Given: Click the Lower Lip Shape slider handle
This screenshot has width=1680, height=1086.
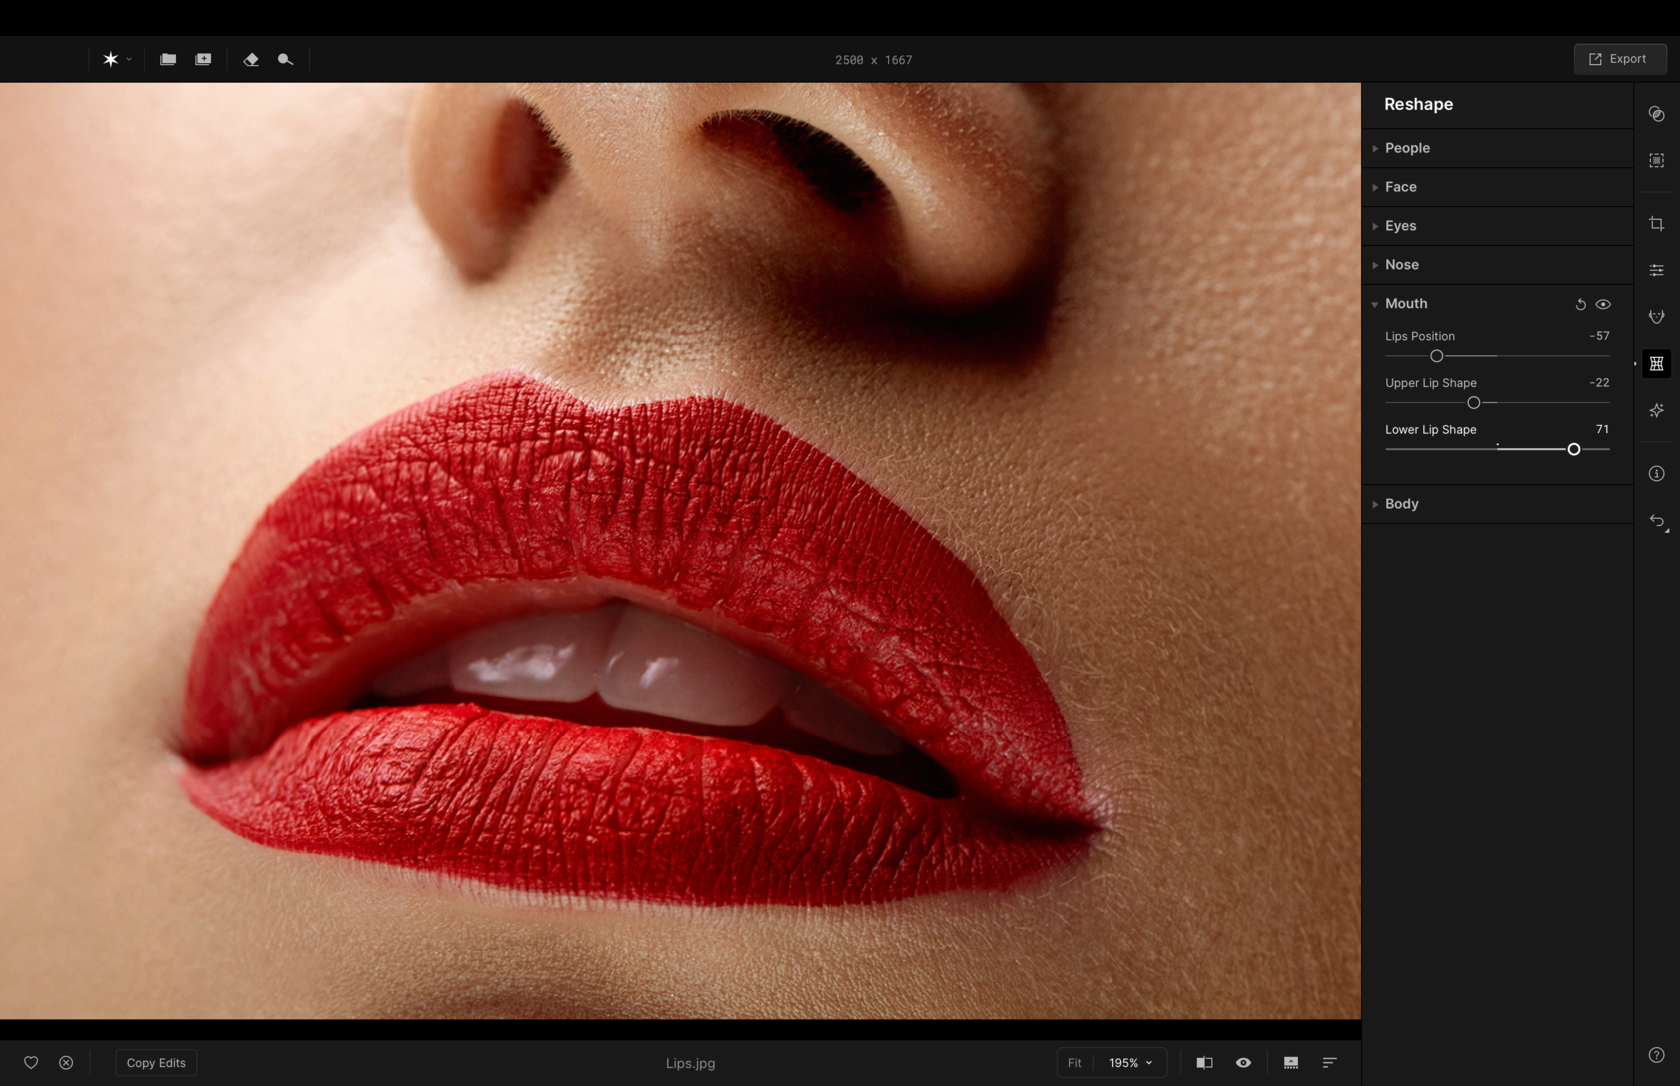Looking at the screenshot, I should click(1573, 450).
